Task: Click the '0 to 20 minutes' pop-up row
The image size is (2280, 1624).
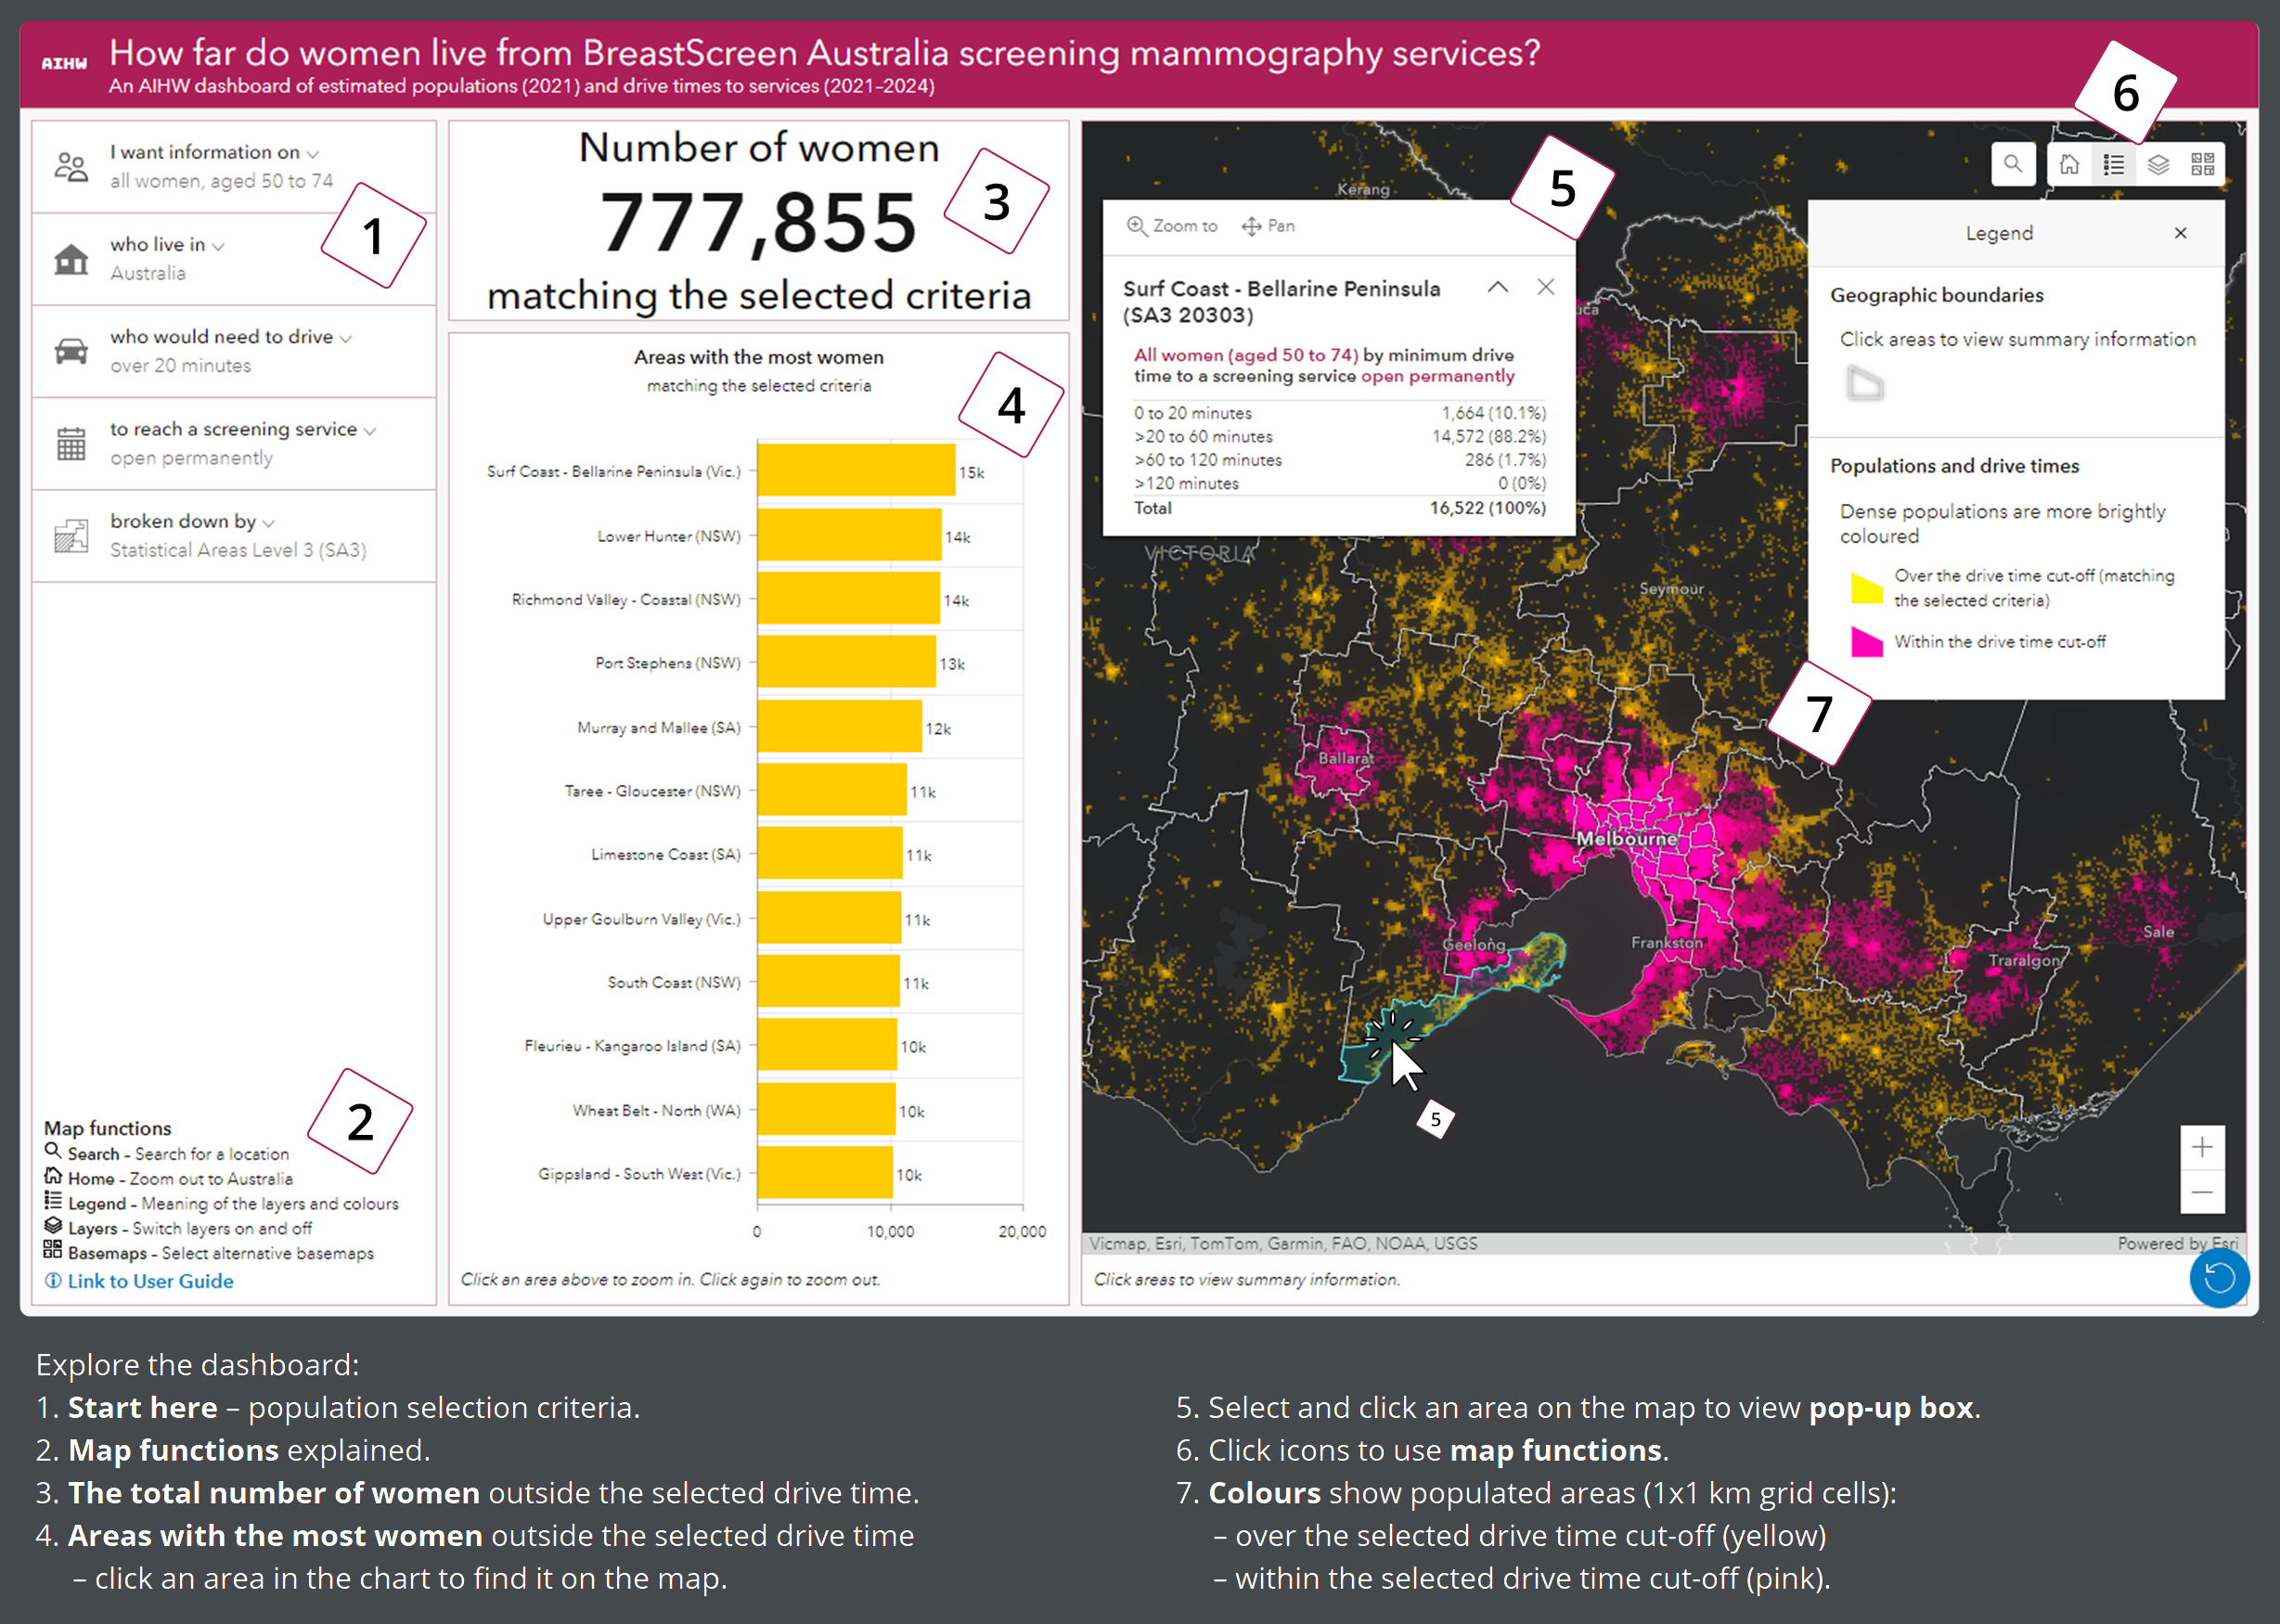Action: (1339, 413)
